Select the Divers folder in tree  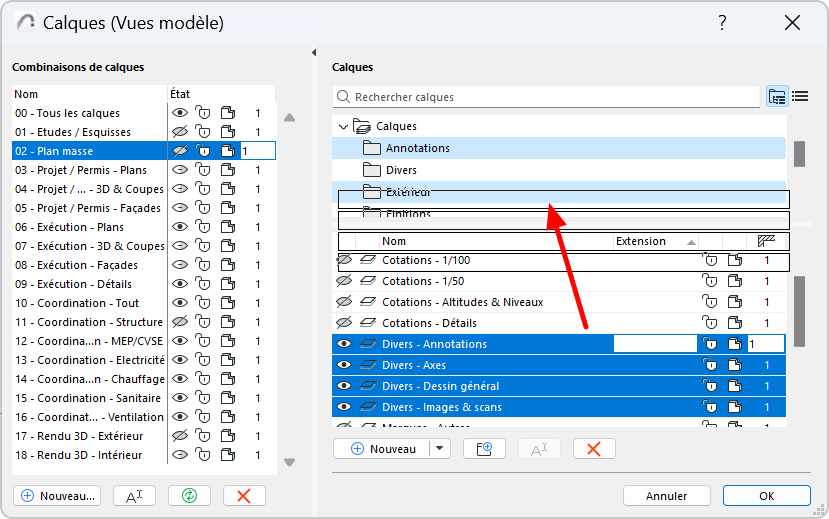[x=403, y=170]
